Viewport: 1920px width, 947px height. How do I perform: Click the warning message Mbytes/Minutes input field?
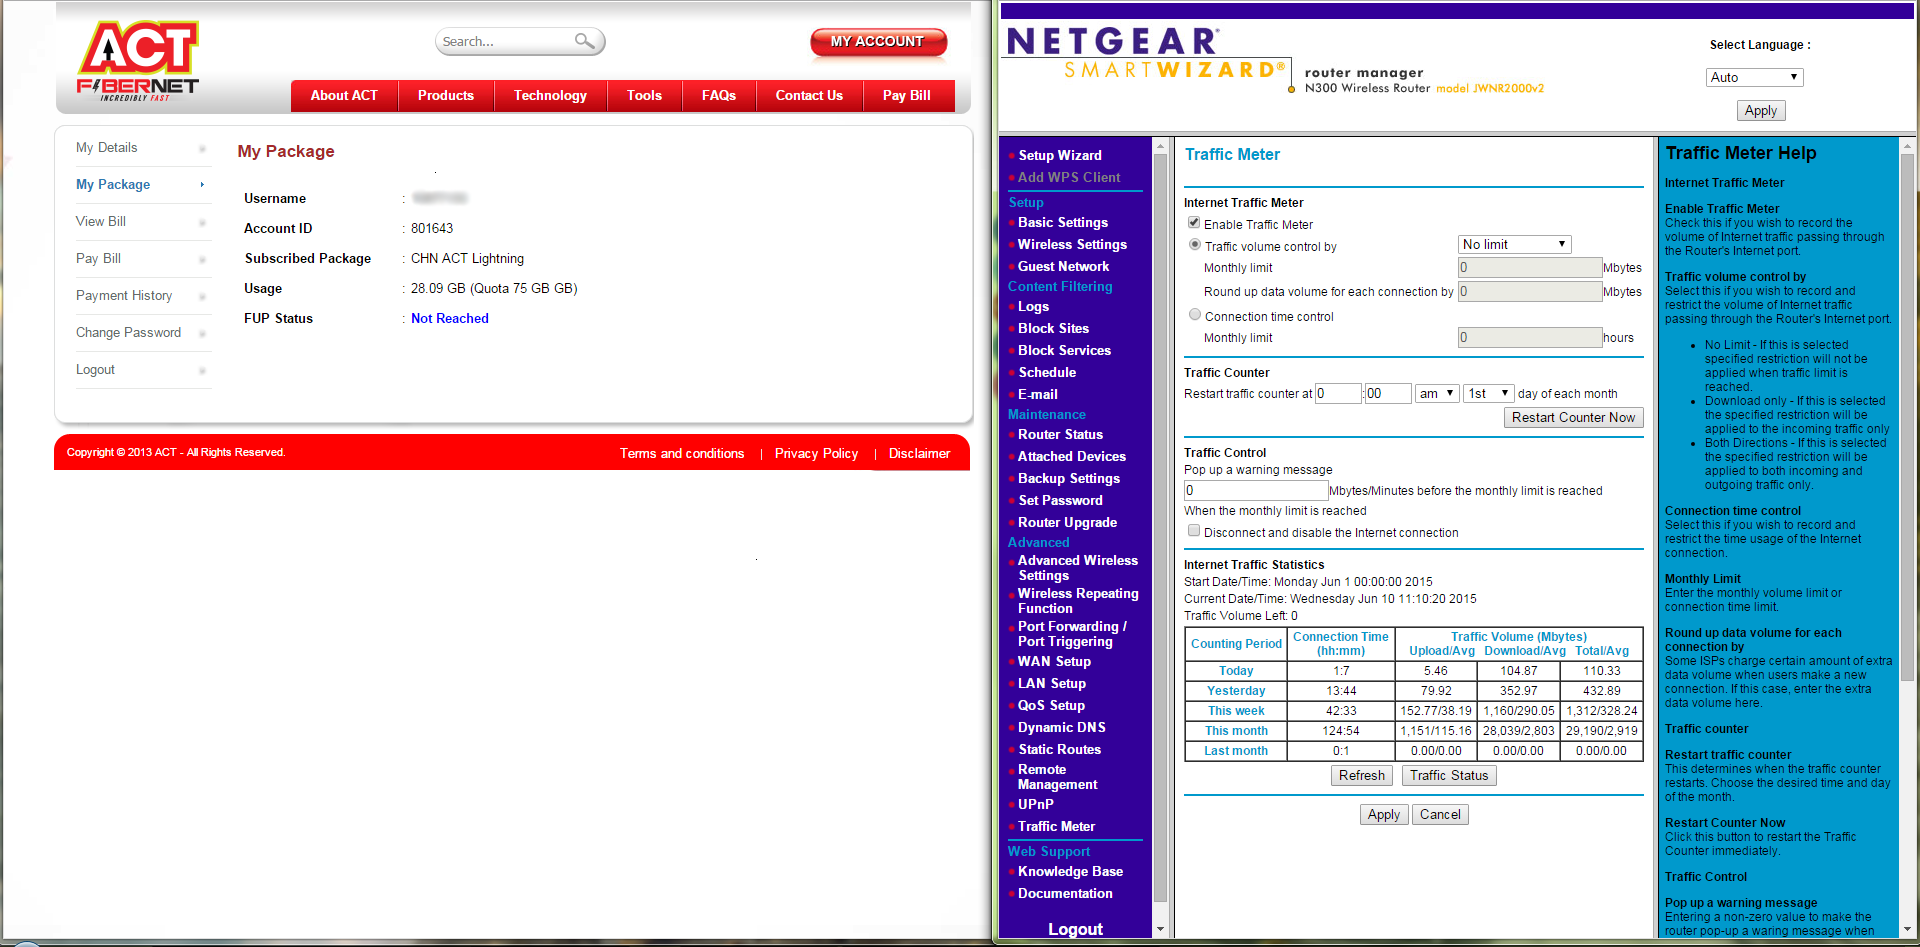(x=1255, y=491)
